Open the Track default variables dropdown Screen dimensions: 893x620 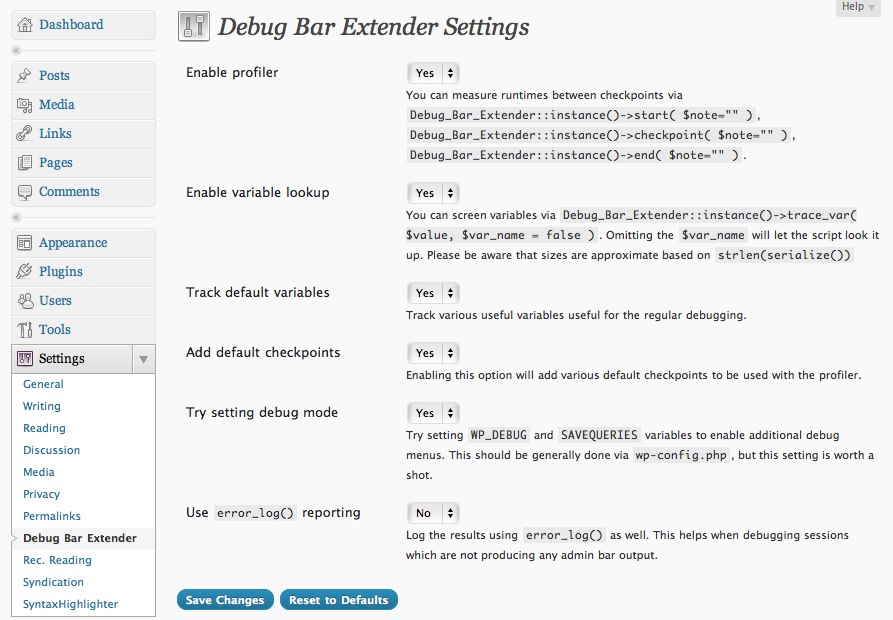433,293
